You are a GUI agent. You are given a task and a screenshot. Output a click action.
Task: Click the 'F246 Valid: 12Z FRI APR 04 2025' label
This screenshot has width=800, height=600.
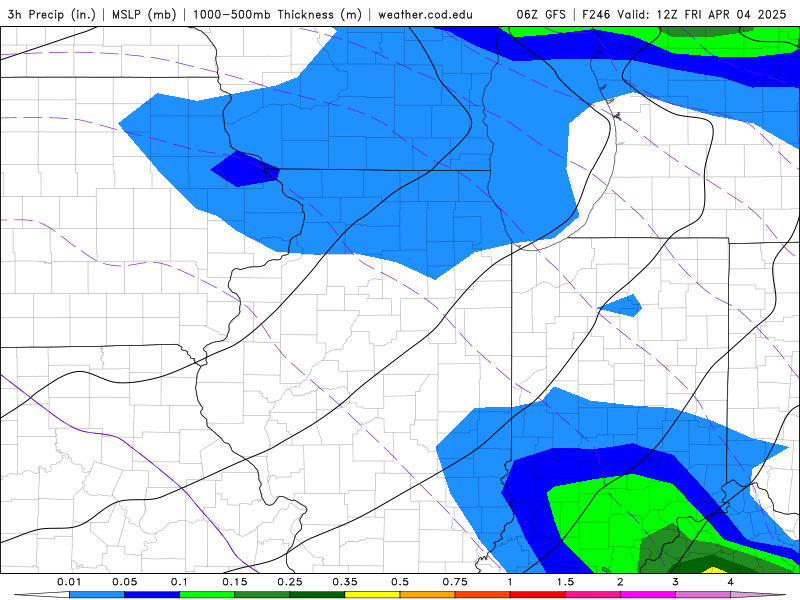click(x=684, y=14)
